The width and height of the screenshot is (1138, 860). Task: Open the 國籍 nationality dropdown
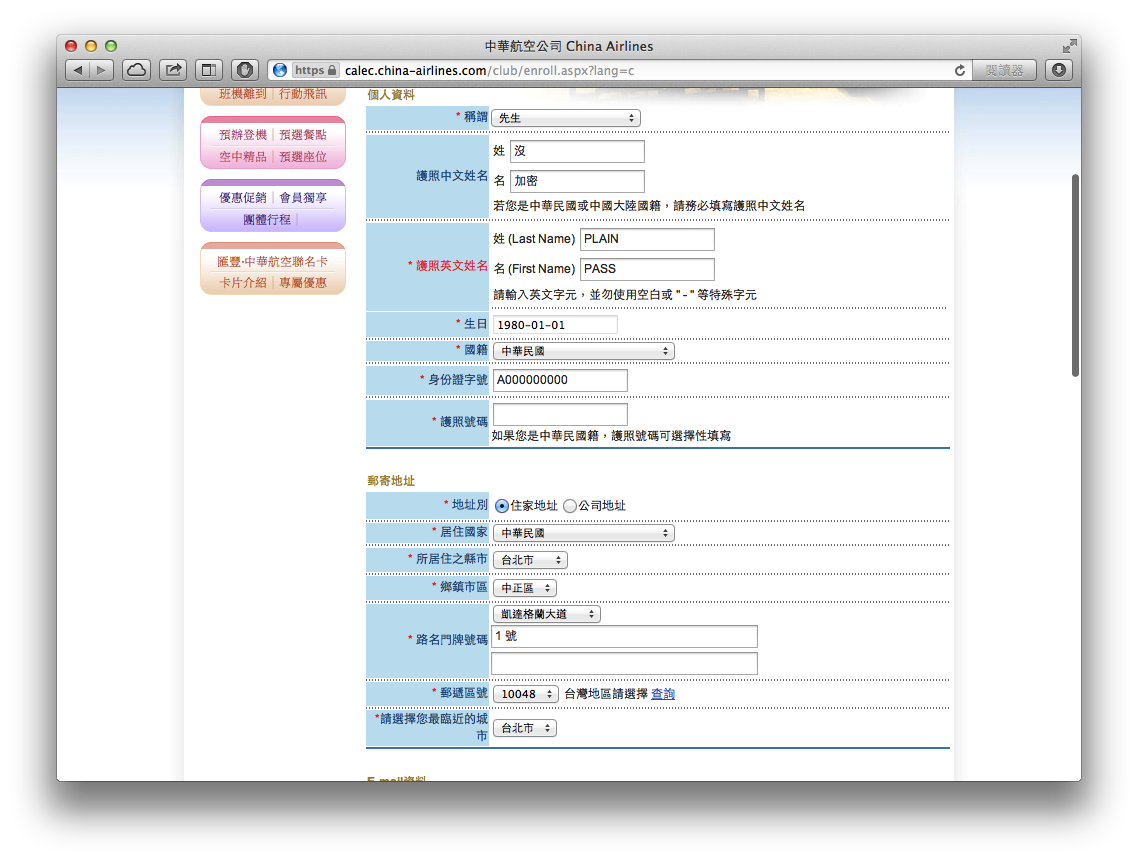click(584, 351)
